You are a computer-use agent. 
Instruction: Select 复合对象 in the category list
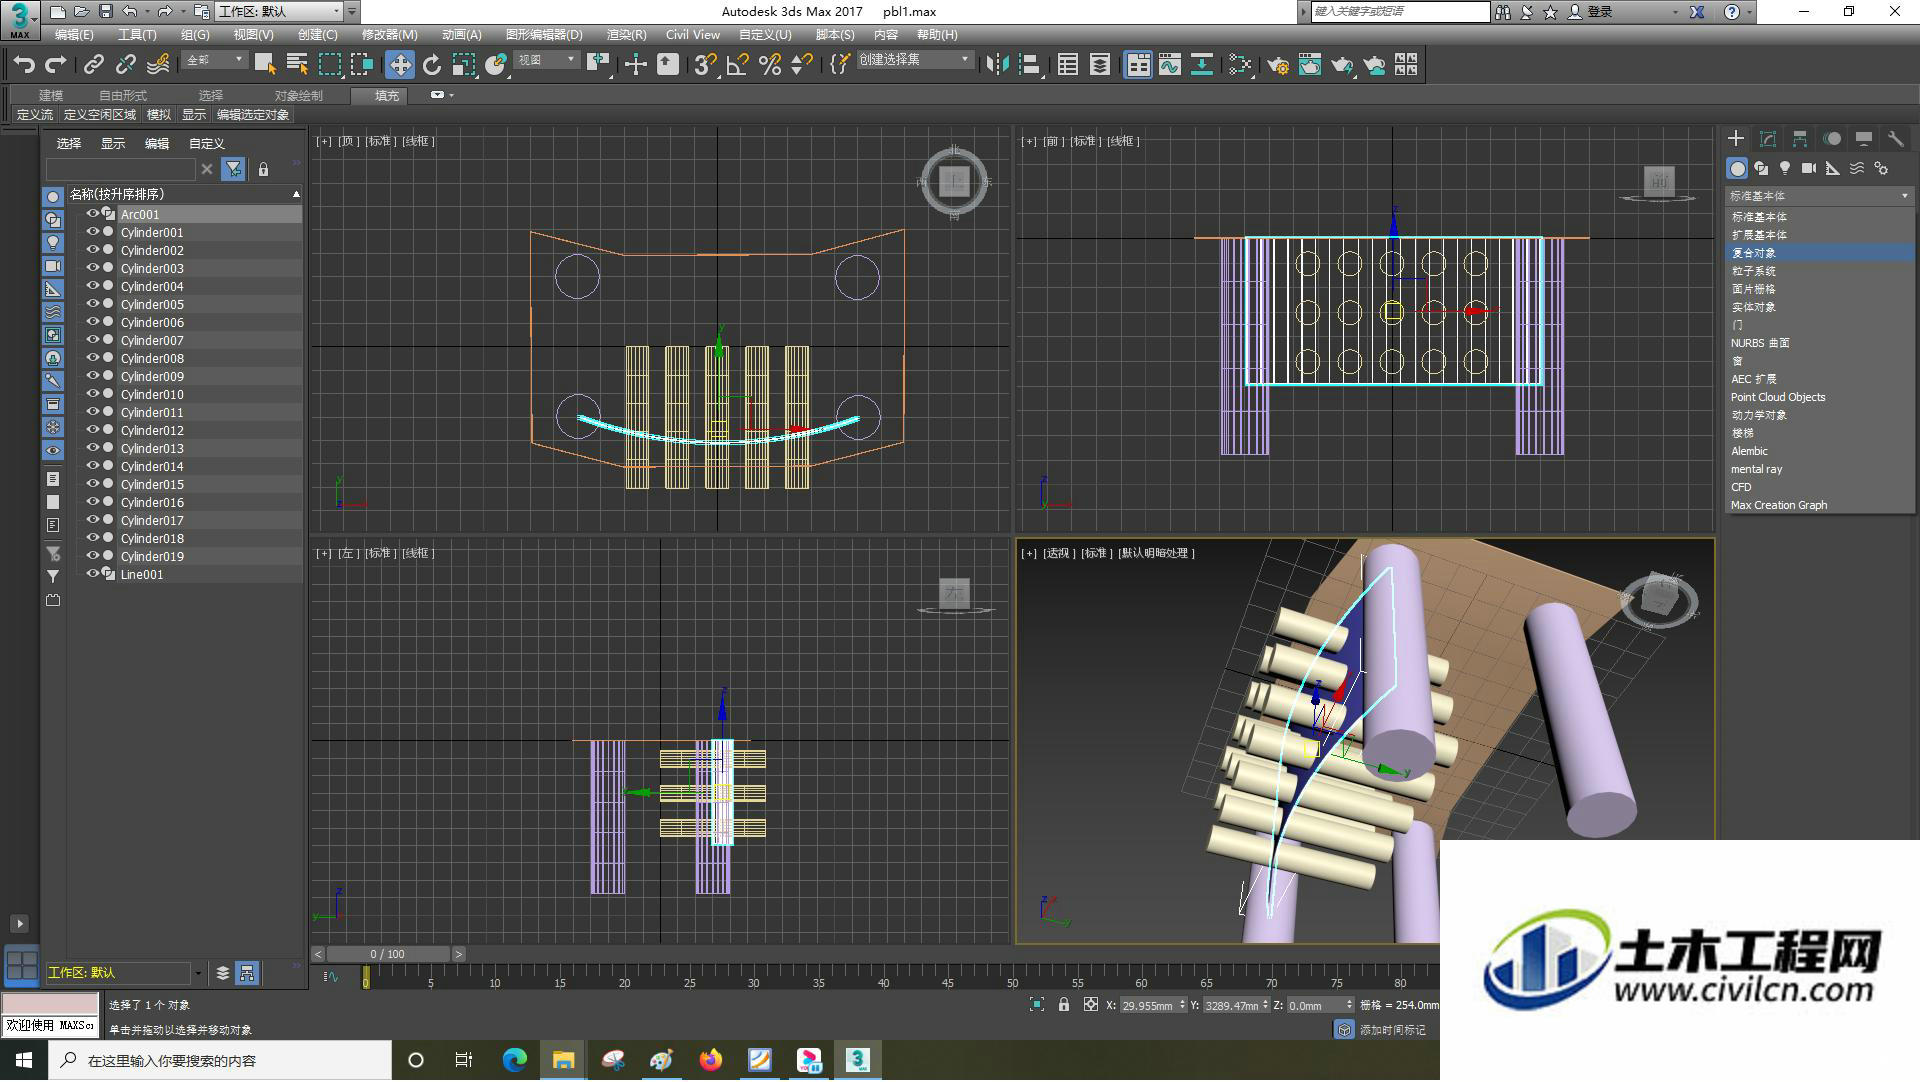(x=1819, y=253)
